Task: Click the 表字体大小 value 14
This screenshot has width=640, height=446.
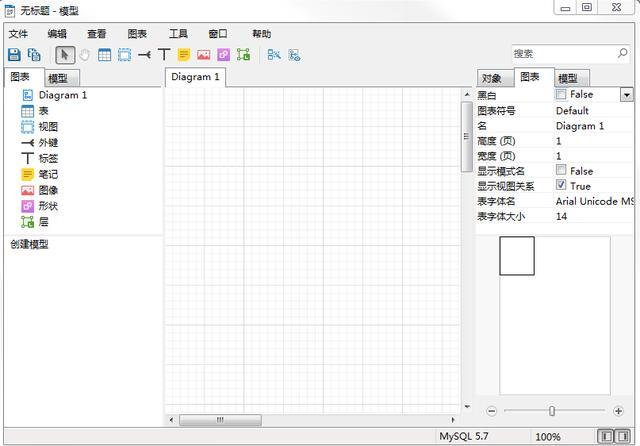Action: click(561, 216)
